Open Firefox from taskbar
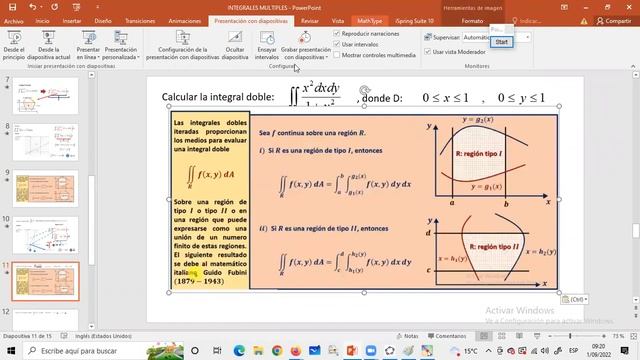 click(x=296, y=351)
